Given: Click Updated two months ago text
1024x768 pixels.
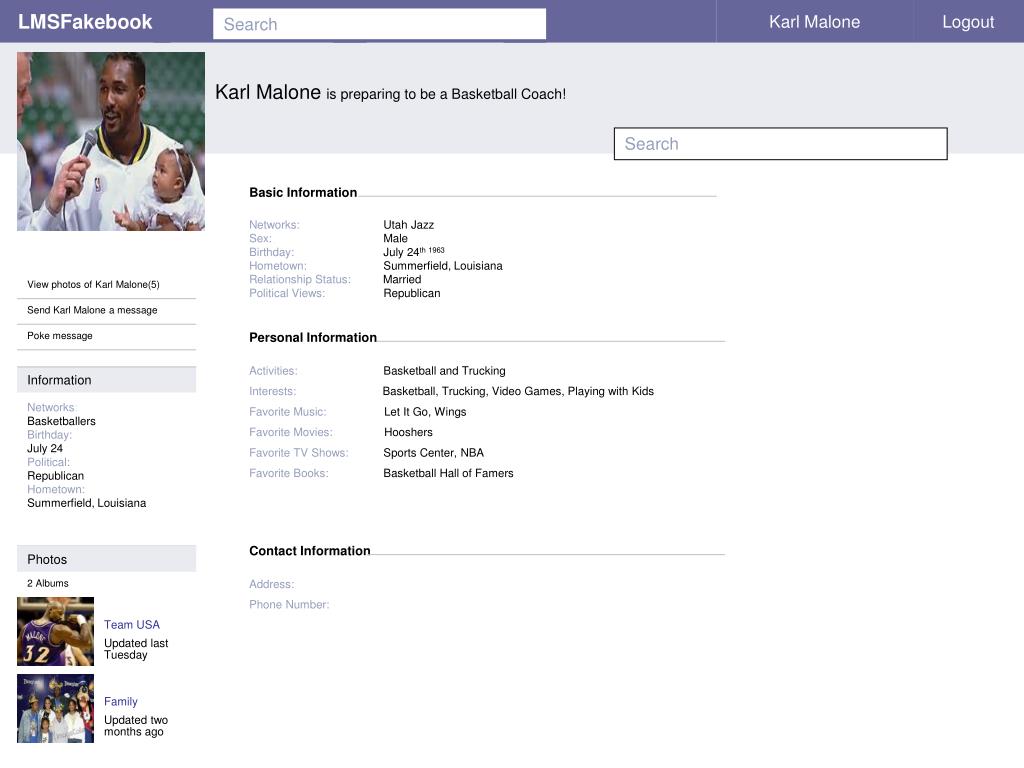Looking at the screenshot, I should [136, 726].
